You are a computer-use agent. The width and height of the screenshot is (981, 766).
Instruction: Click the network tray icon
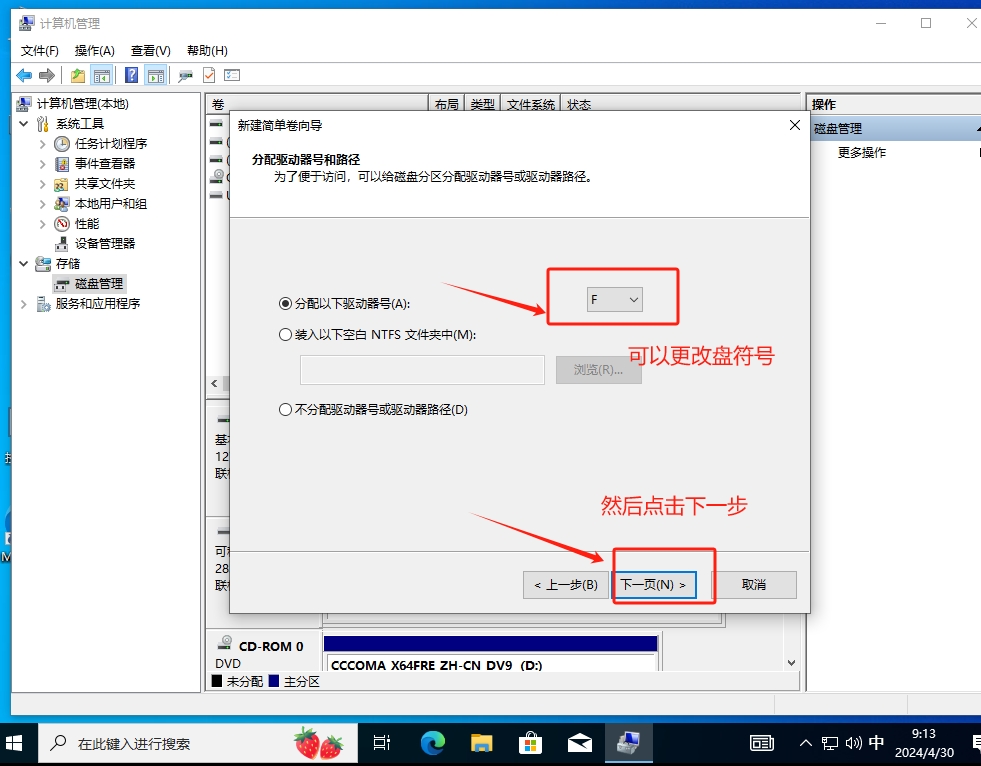830,743
